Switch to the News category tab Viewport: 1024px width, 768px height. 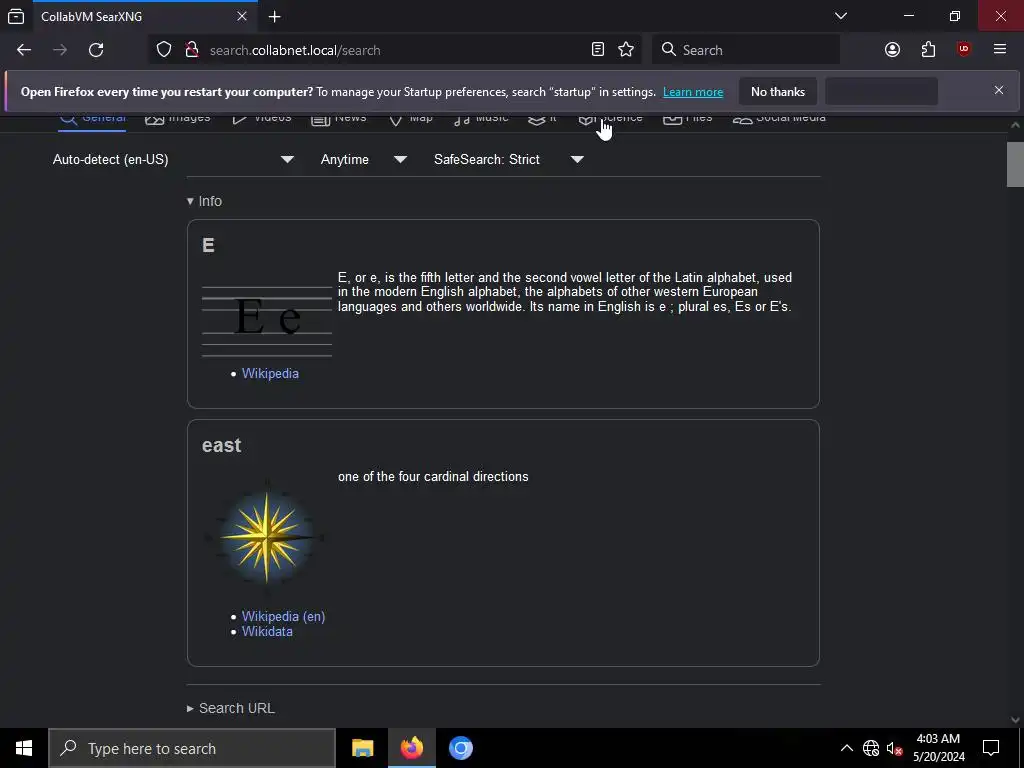pyautogui.click(x=339, y=119)
